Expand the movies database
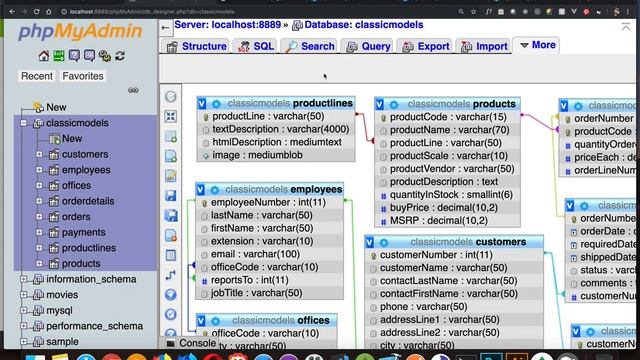This screenshot has height=360, width=640. [x=24, y=295]
